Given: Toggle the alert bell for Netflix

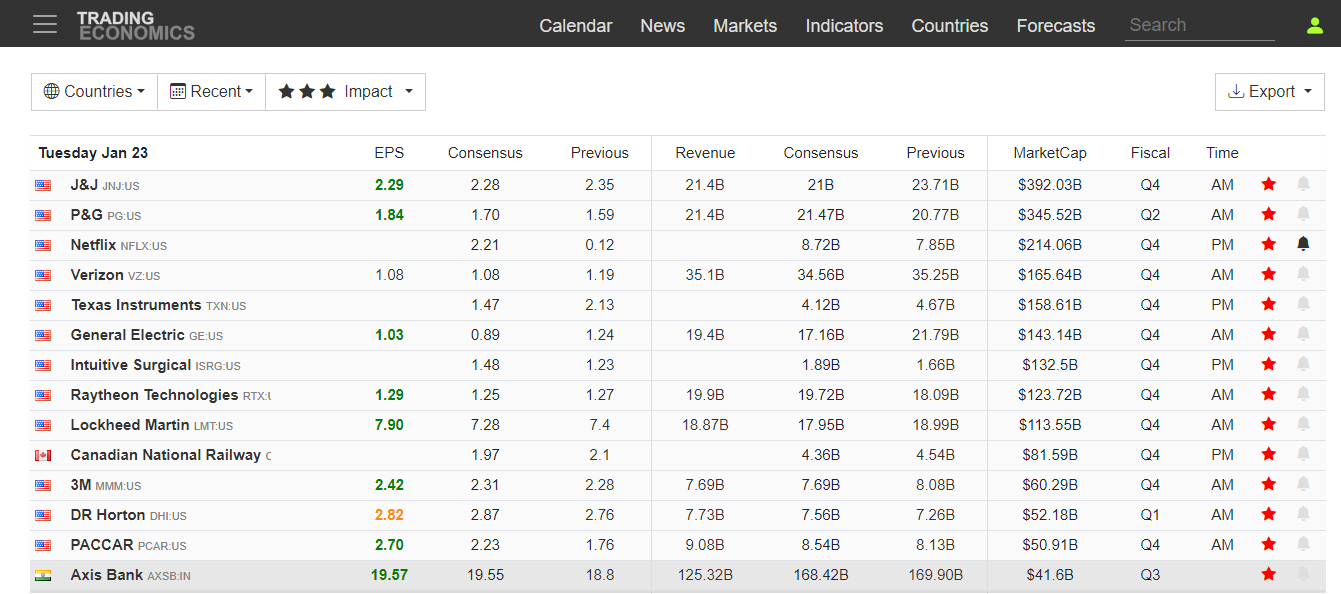Looking at the screenshot, I should pos(1303,244).
